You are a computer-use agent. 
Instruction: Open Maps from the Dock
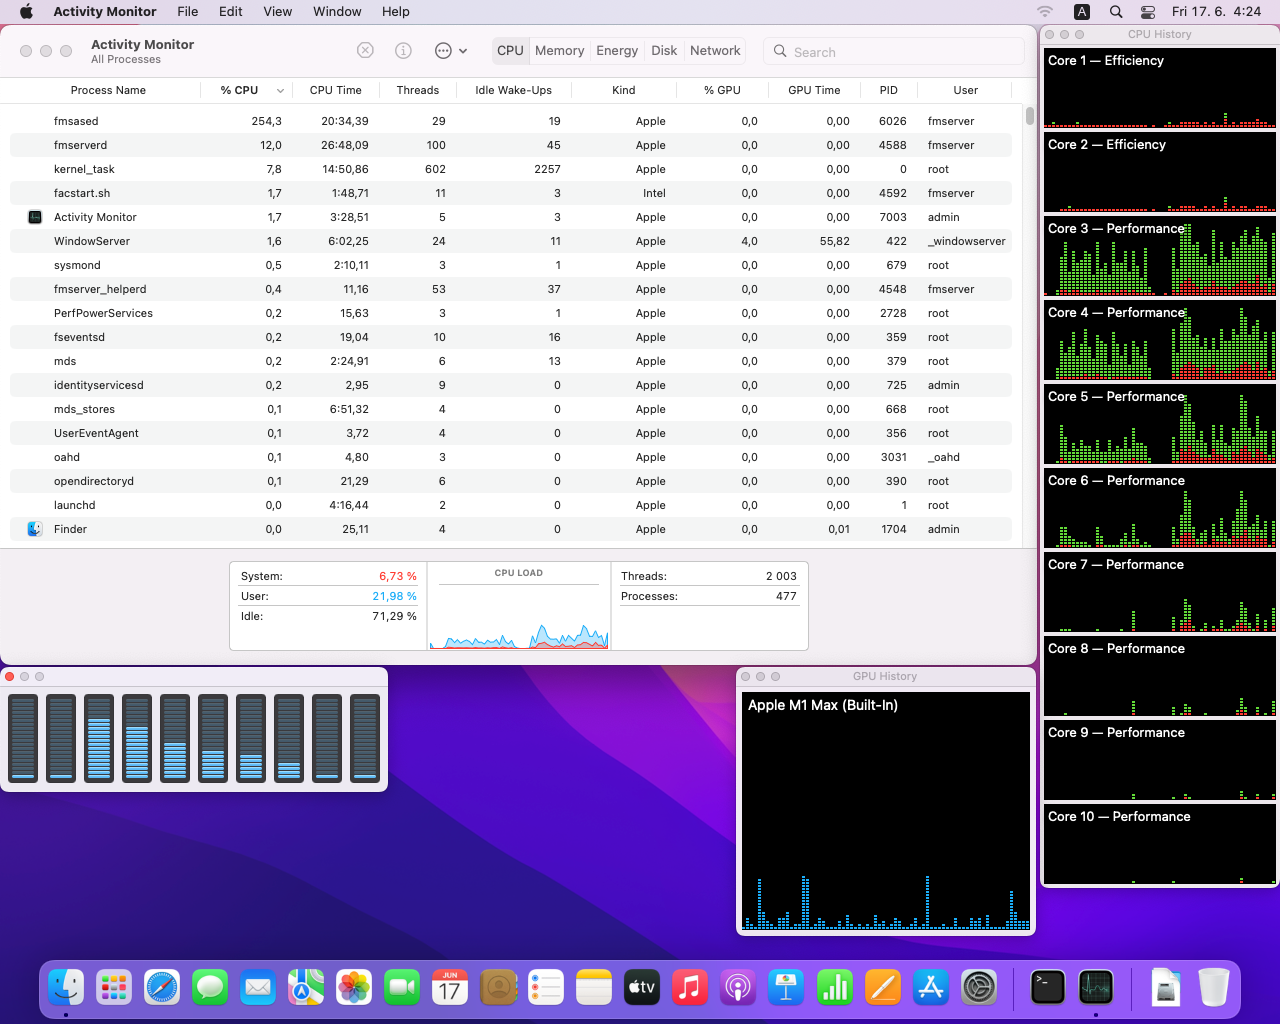click(306, 988)
